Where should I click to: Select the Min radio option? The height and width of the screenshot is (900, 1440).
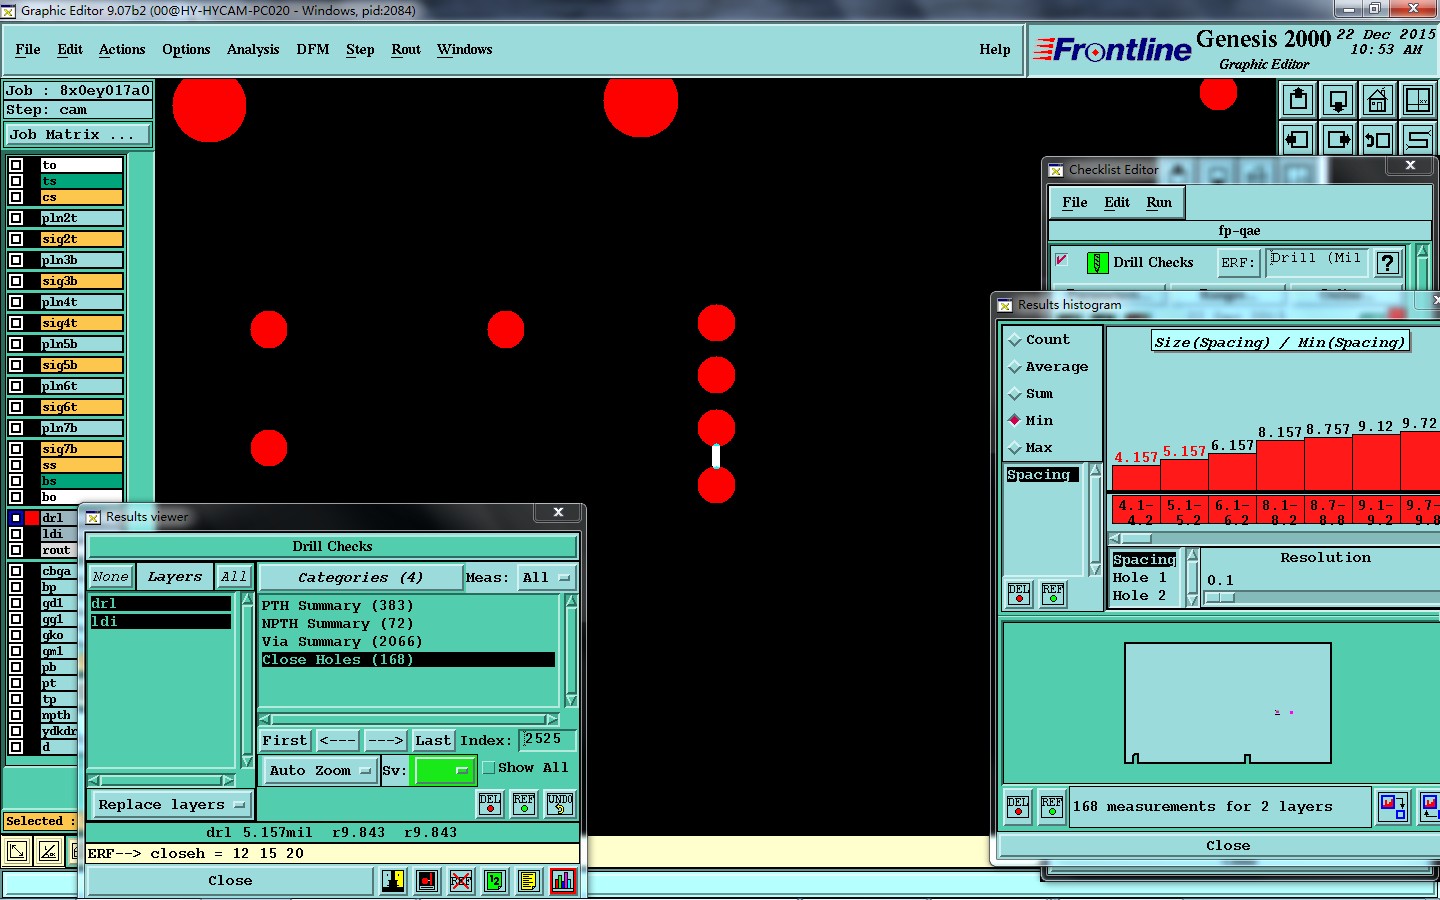click(x=1015, y=421)
